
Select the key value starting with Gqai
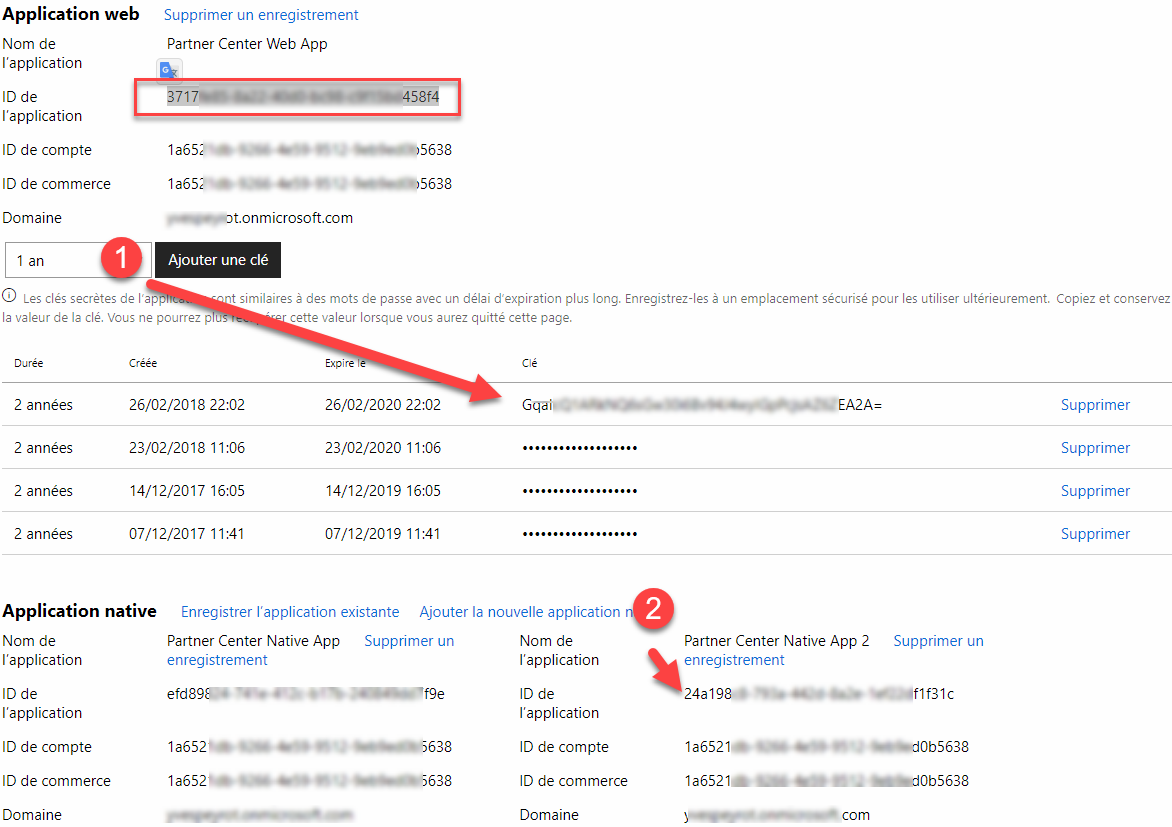(702, 405)
